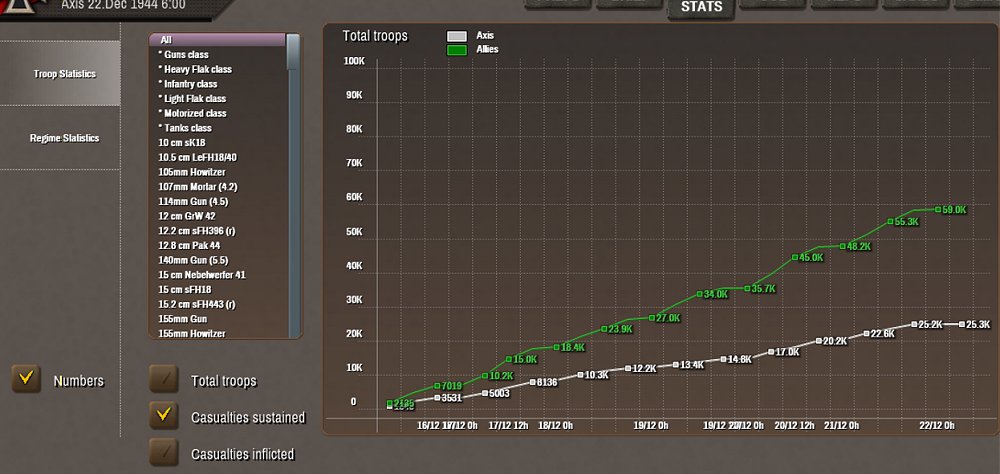Click the Allies 45.0K data point
Viewport: 1000px width, 474px height.
tap(795, 257)
